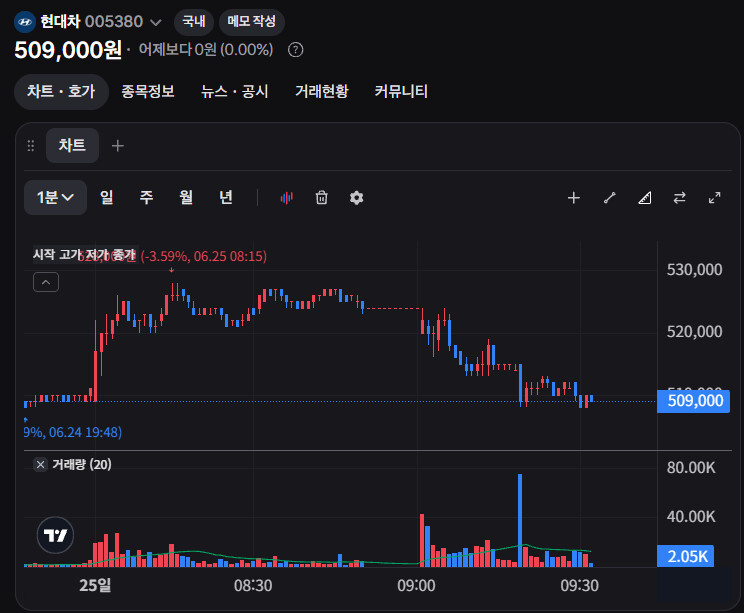744x613 pixels.
Task: Switch chart to yearly 년 interval
Action: coord(226,197)
